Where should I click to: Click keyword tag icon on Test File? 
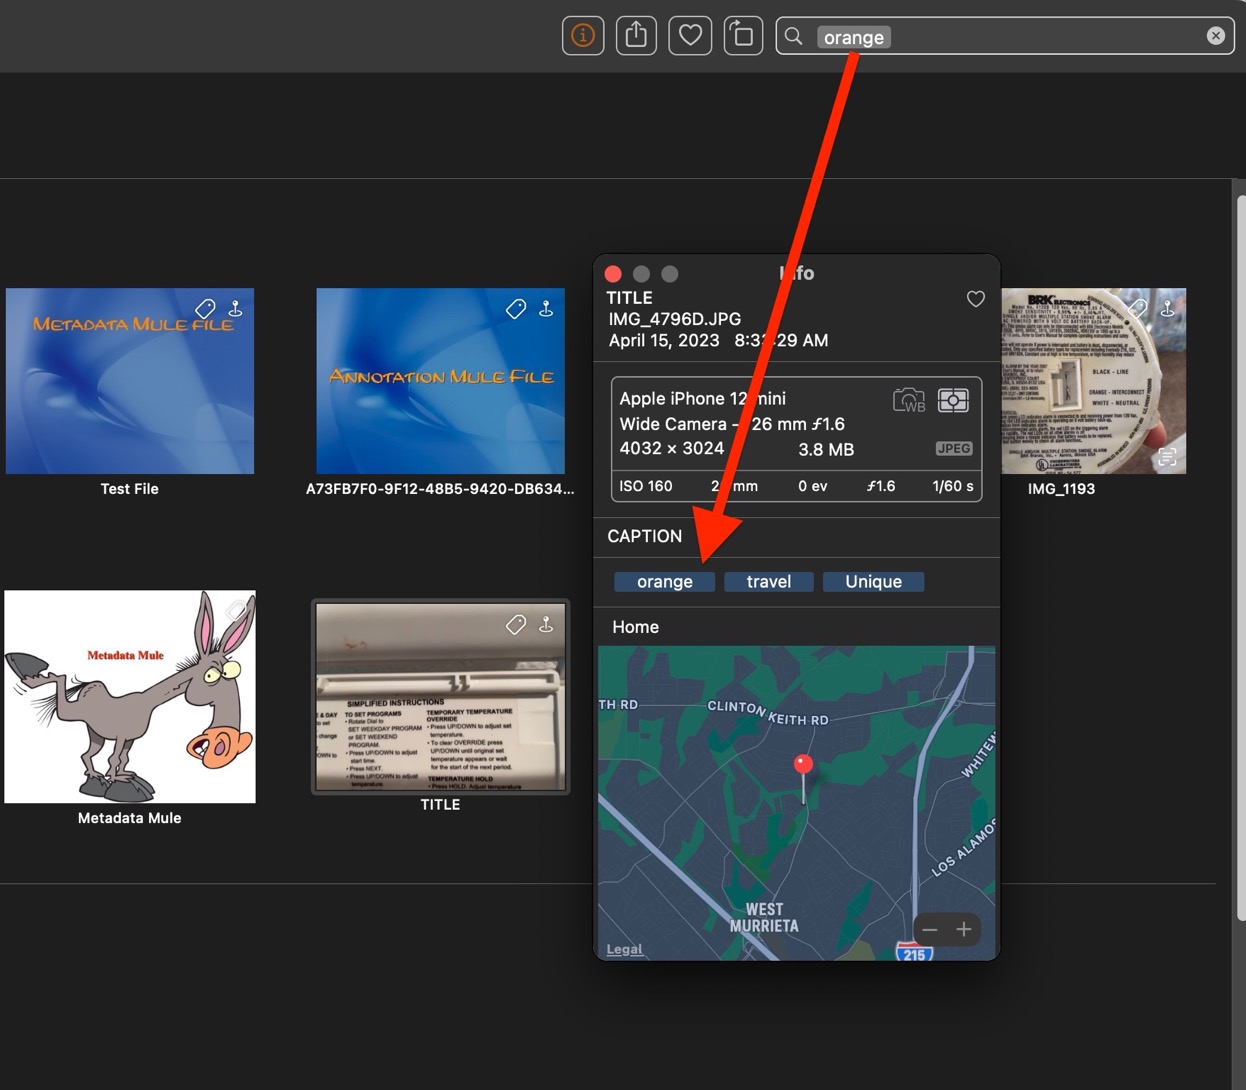[205, 309]
